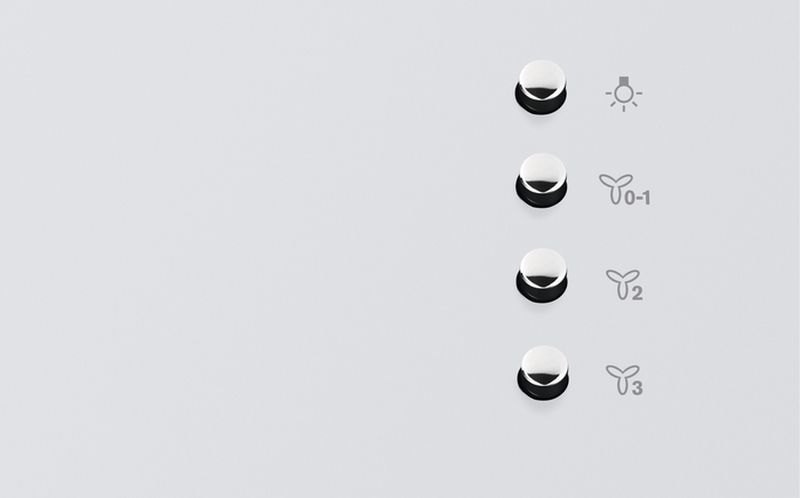Push the chrome light button
Viewport: 800px width, 498px height.
click(x=540, y=87)
